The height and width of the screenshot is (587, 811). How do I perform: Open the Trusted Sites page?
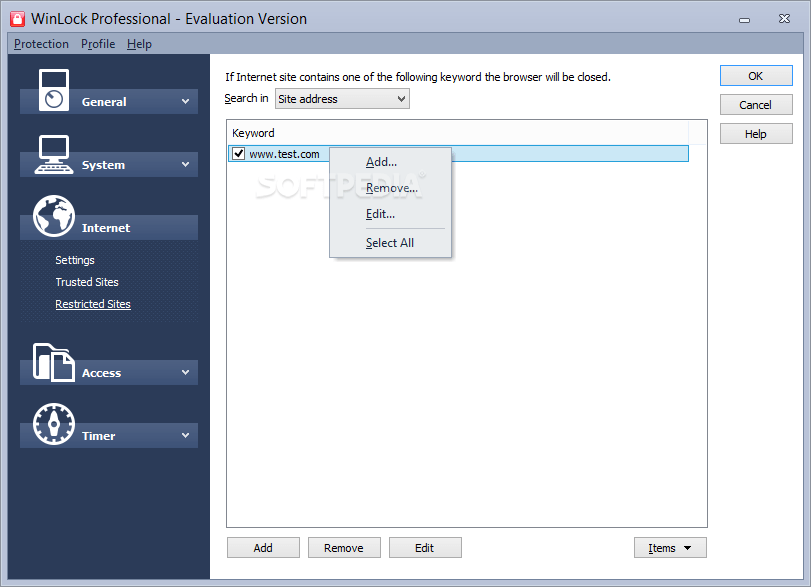[86, 281]
